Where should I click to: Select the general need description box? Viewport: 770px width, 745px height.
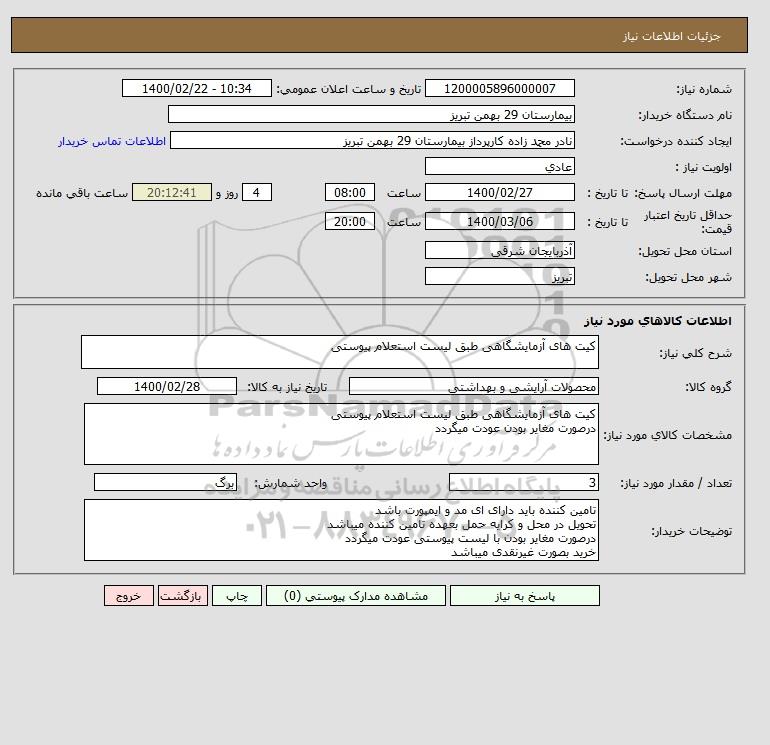click(340, 352)
